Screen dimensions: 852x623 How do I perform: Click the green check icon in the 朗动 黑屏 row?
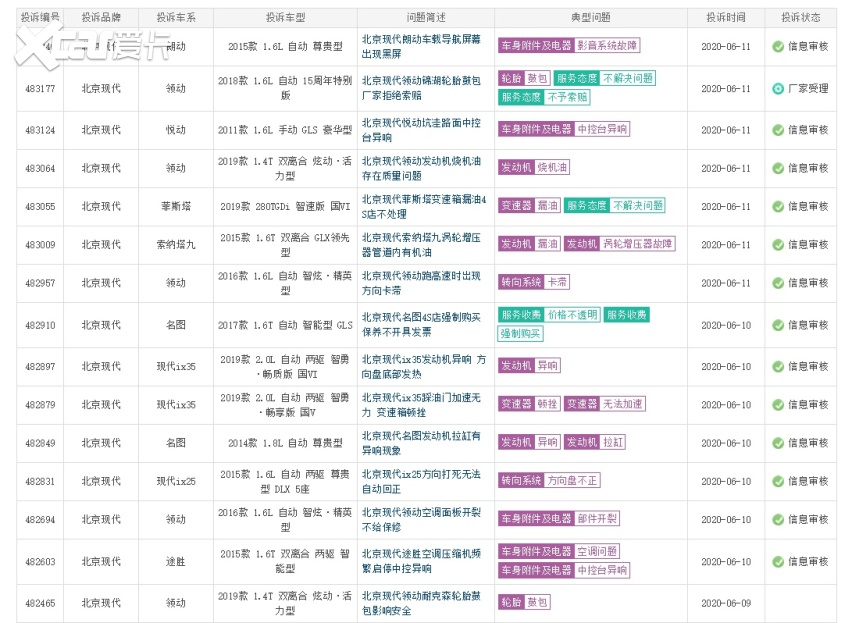click(x=778, y=47)
